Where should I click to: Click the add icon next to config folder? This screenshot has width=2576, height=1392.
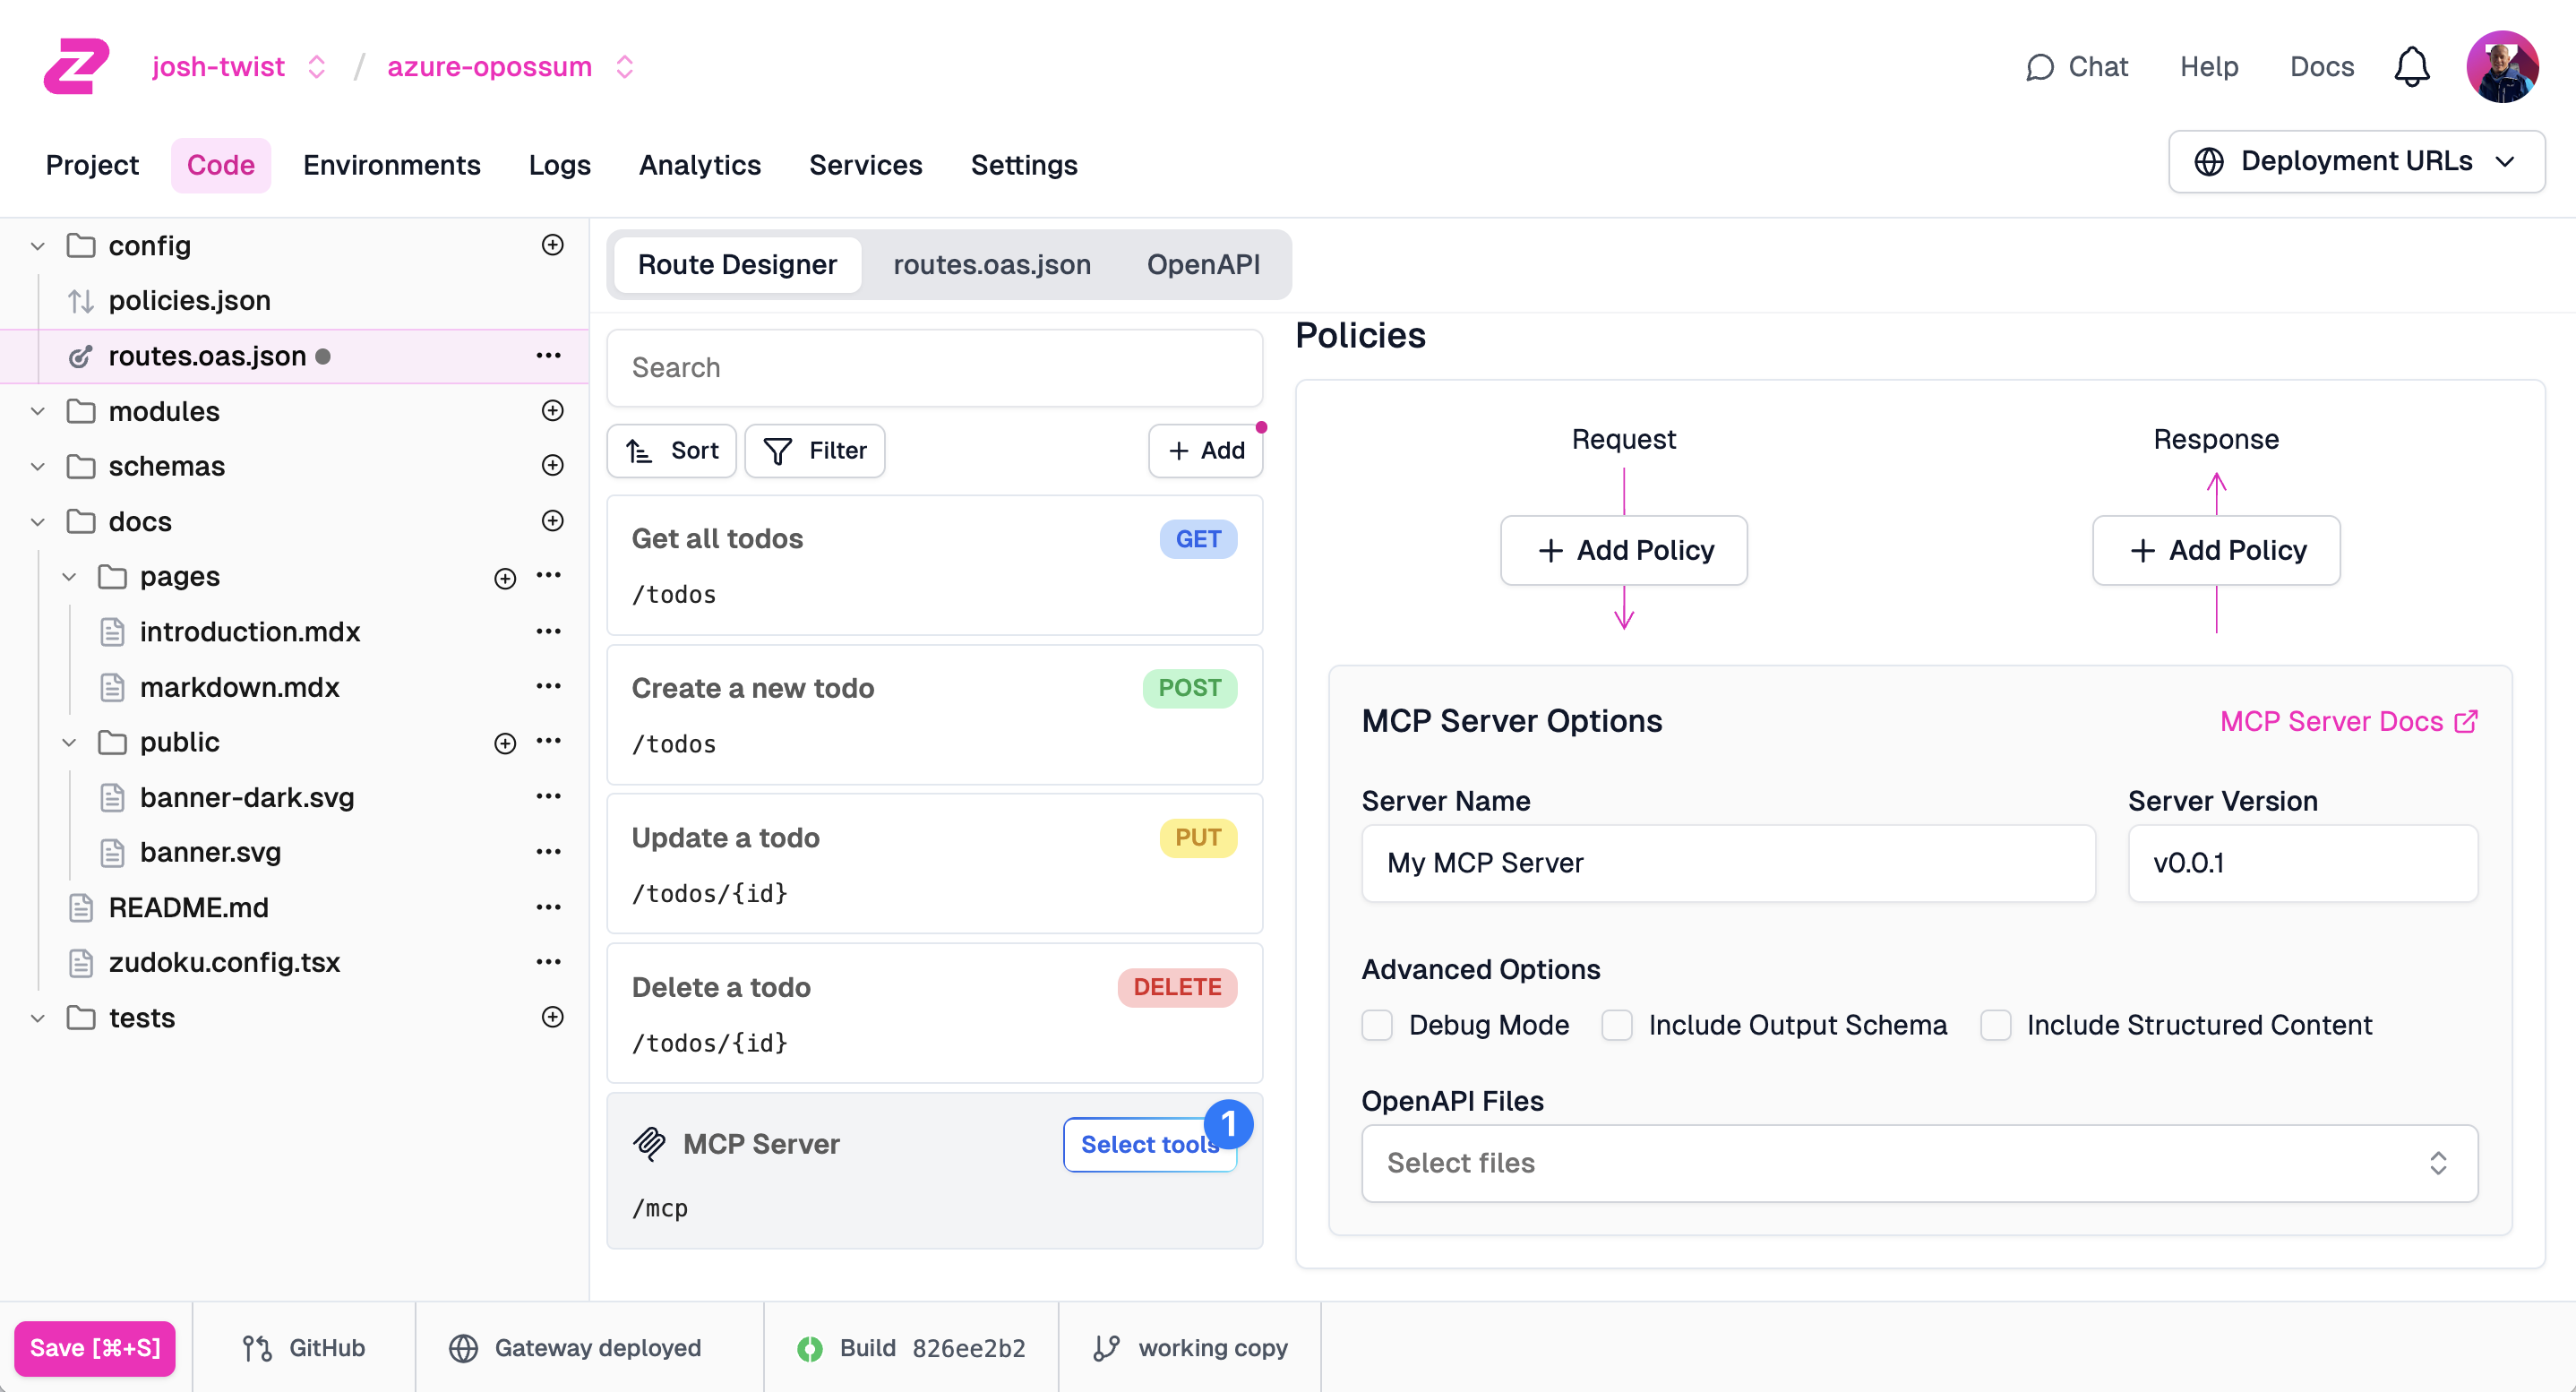pos(552,245)
